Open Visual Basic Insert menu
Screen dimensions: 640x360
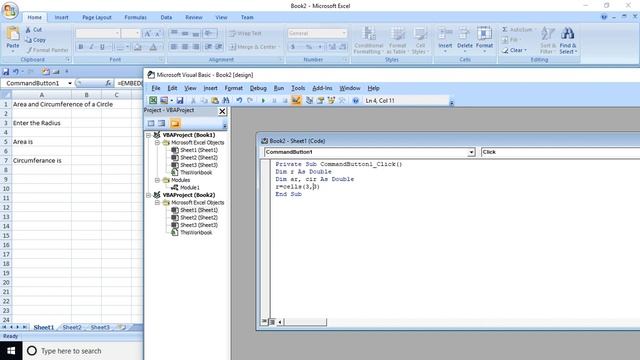point(210,88)
